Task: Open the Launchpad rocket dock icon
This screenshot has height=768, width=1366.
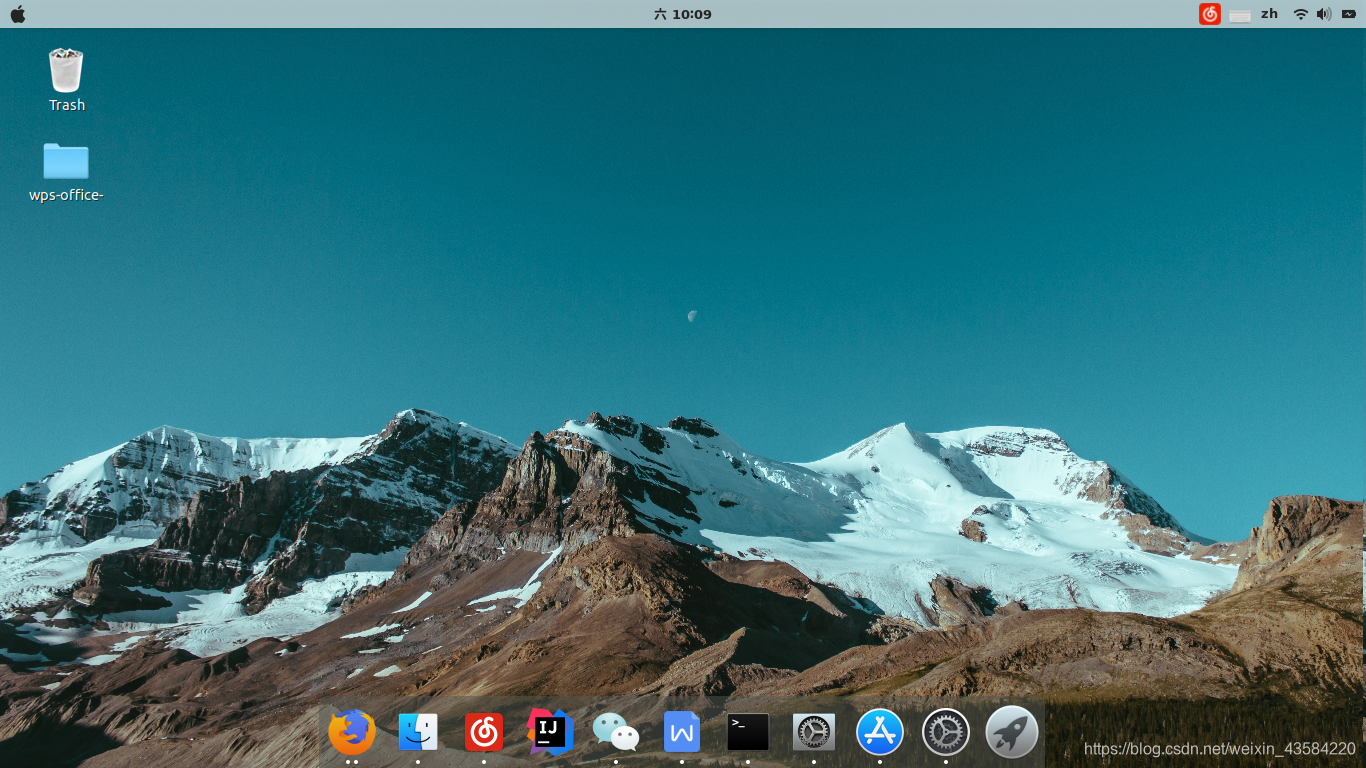Action: [1012, 732]
